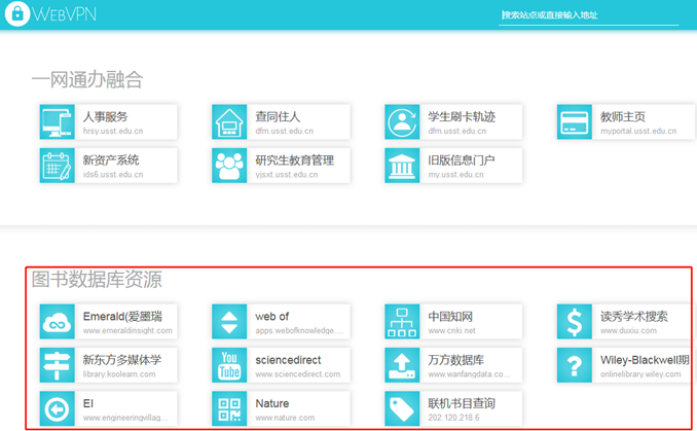Image resolution: width=697 pixels, height=431 pixels.
Task: Open the 新资产系统 link
Action: tap(108, 166)
